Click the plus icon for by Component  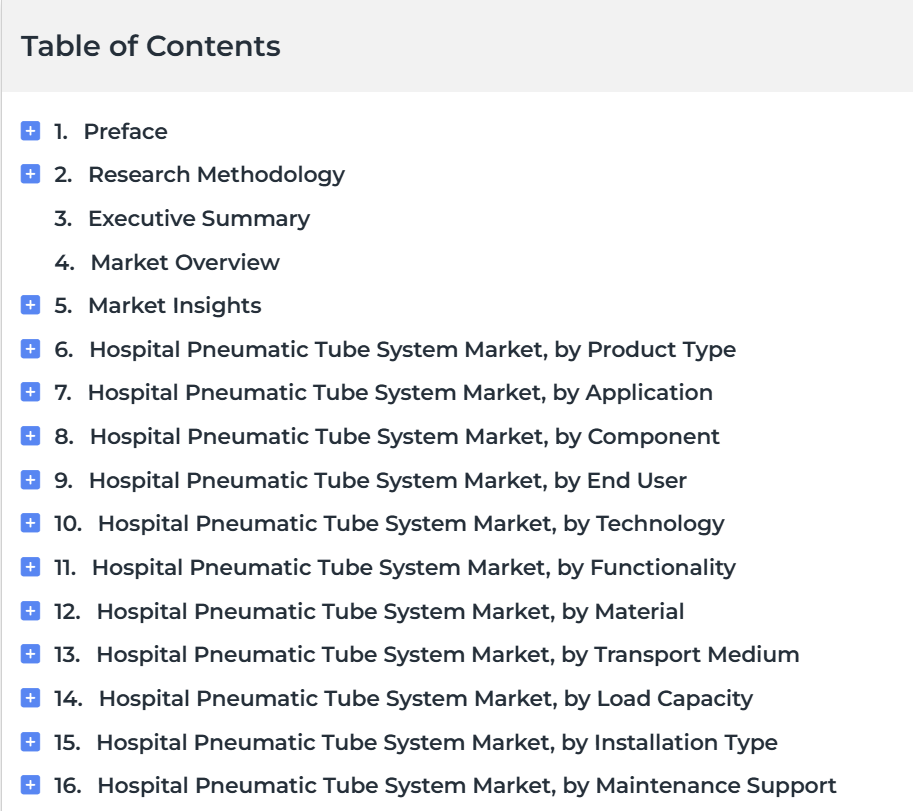coord(30,436)
